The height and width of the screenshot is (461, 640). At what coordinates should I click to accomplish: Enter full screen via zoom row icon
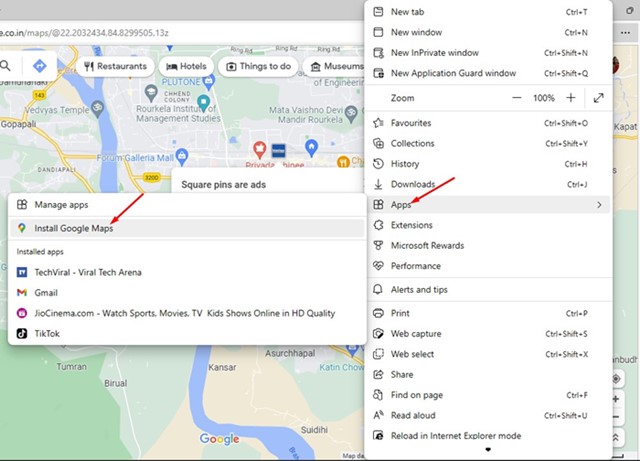pyautogui.click(x=598, y=98)
